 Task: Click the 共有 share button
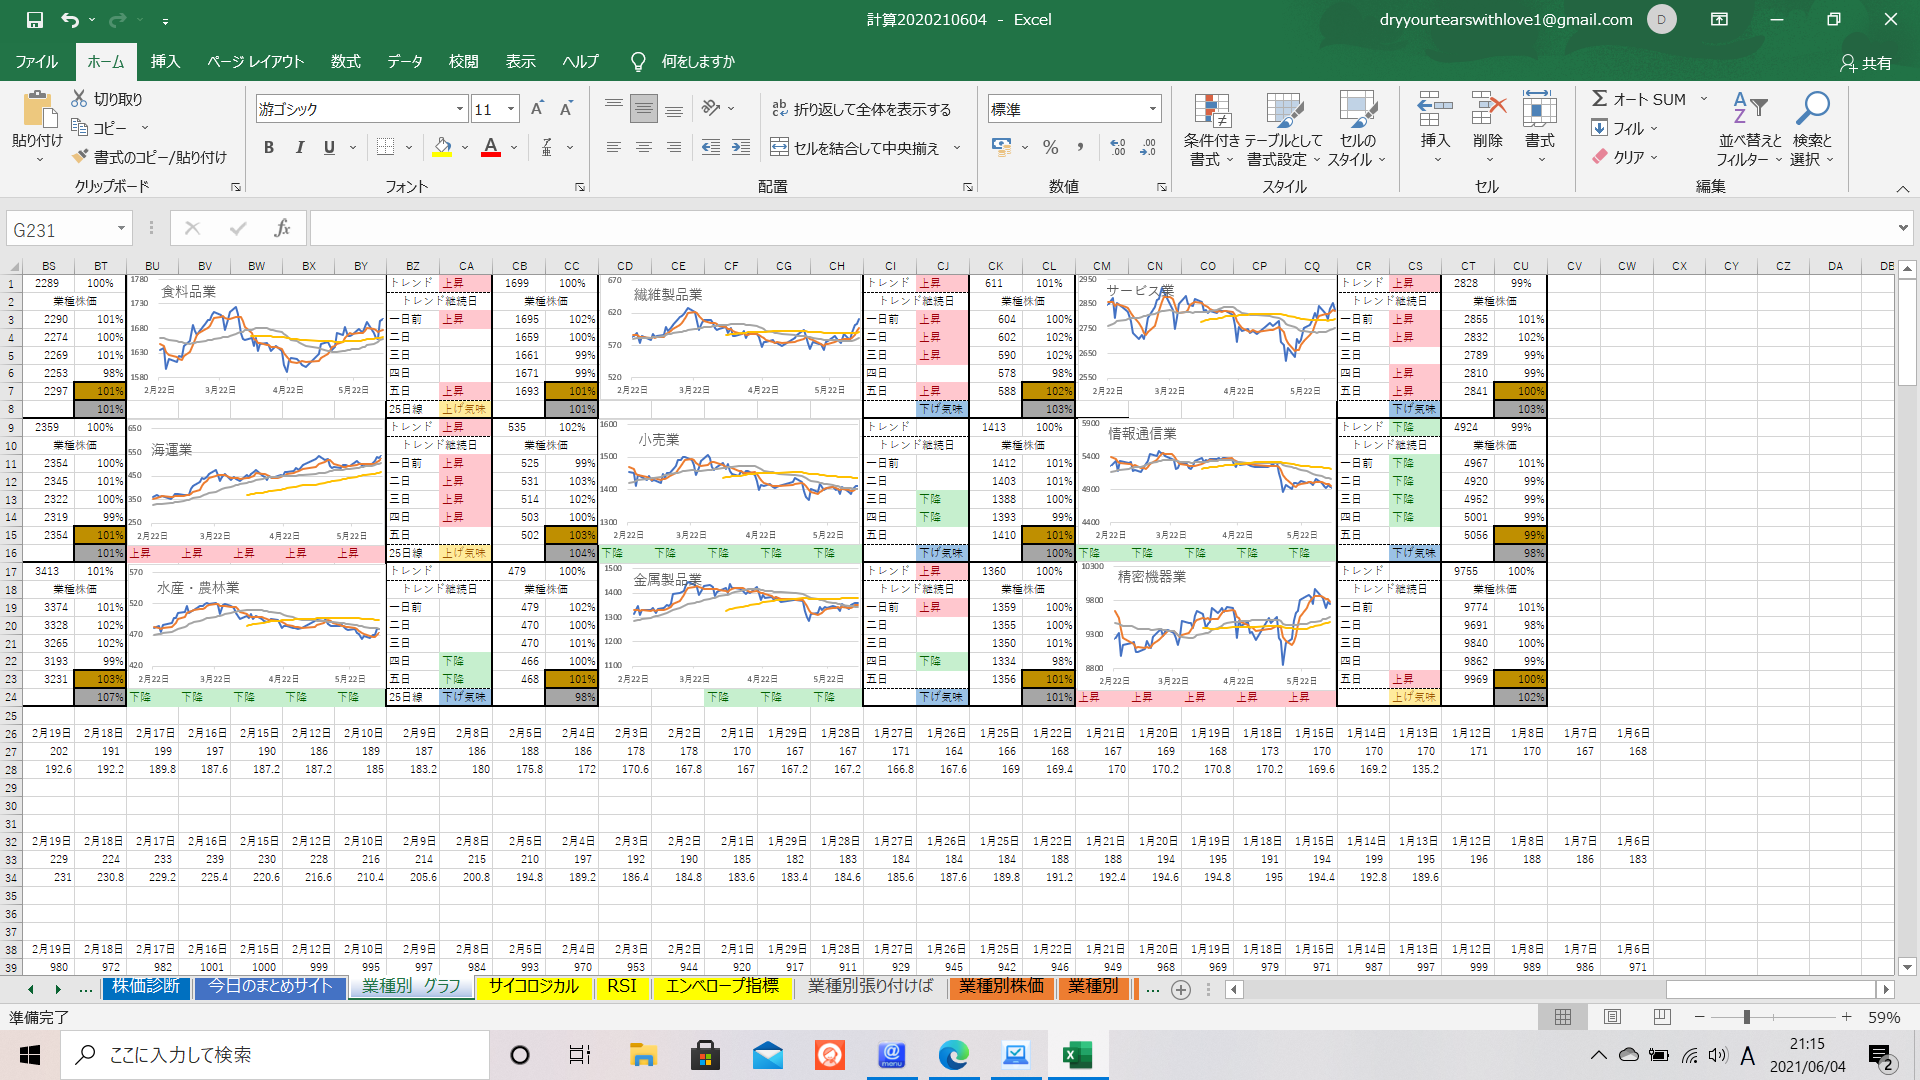[x=1866, y=62]
